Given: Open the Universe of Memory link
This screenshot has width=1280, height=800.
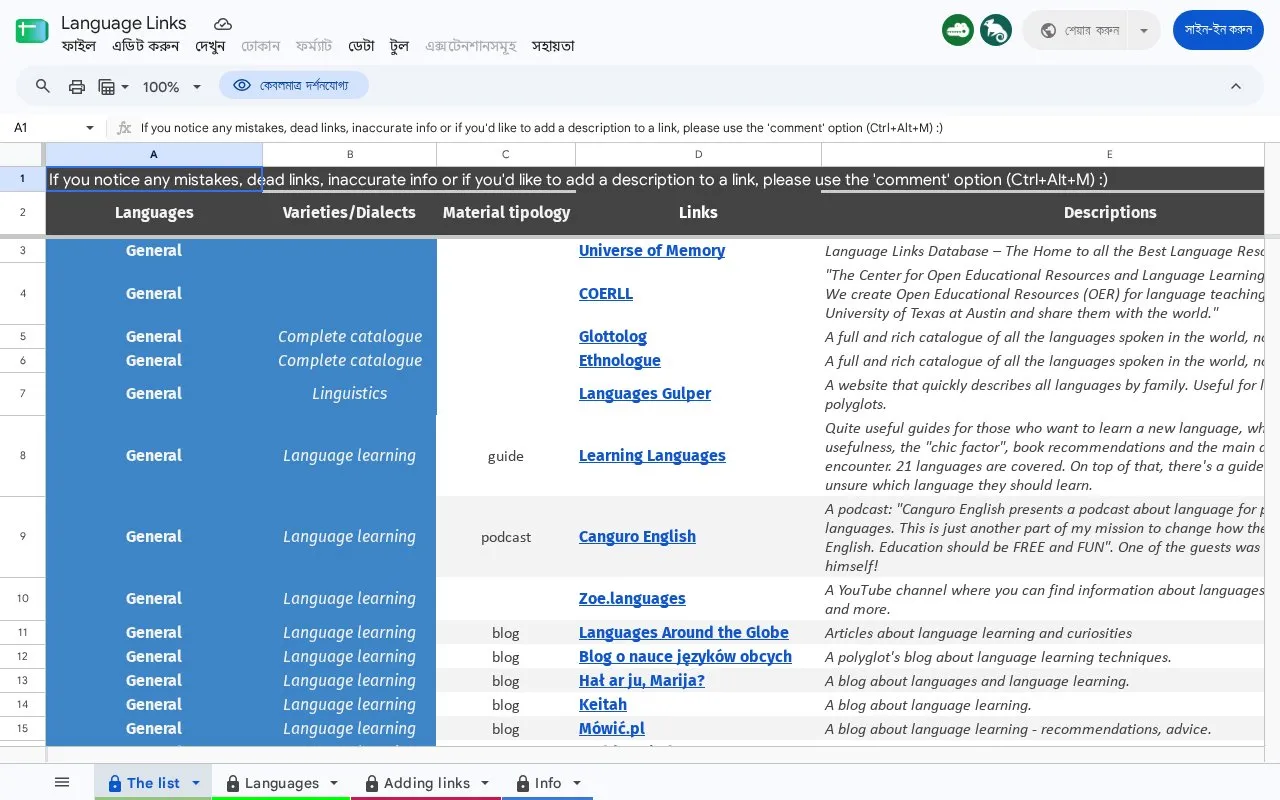Looking at the screenshot, I should [652, 251].
